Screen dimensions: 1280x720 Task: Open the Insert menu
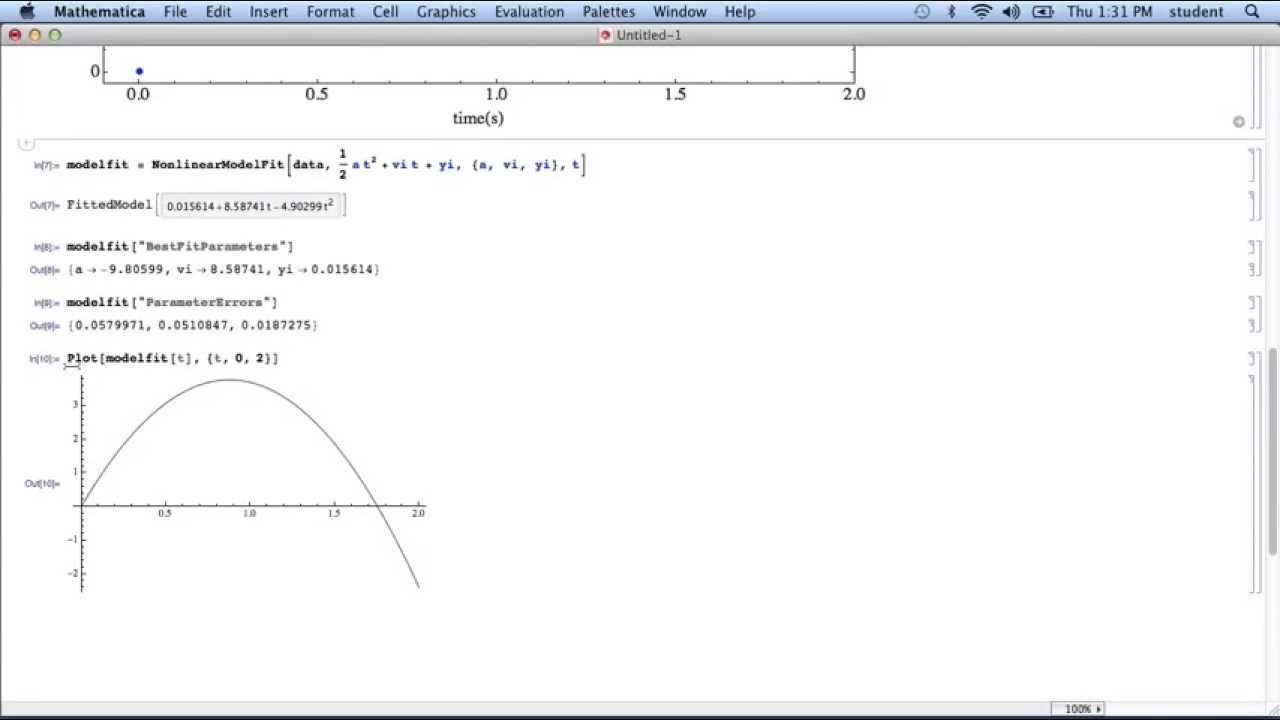pyautogui.click(x=269, y=12)
